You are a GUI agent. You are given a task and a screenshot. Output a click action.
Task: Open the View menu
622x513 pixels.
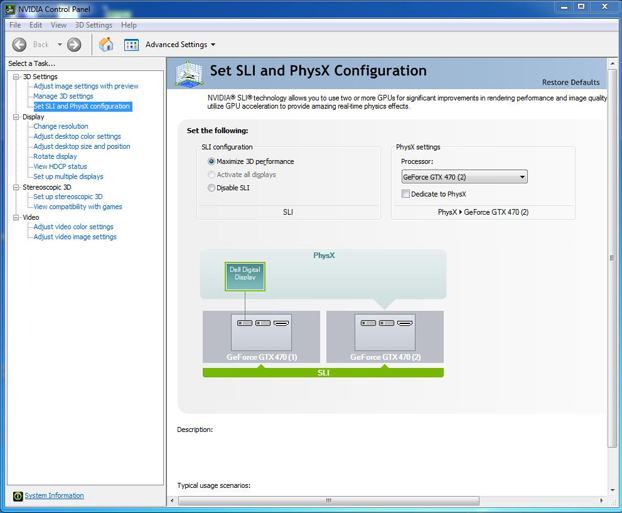(58, 25)
